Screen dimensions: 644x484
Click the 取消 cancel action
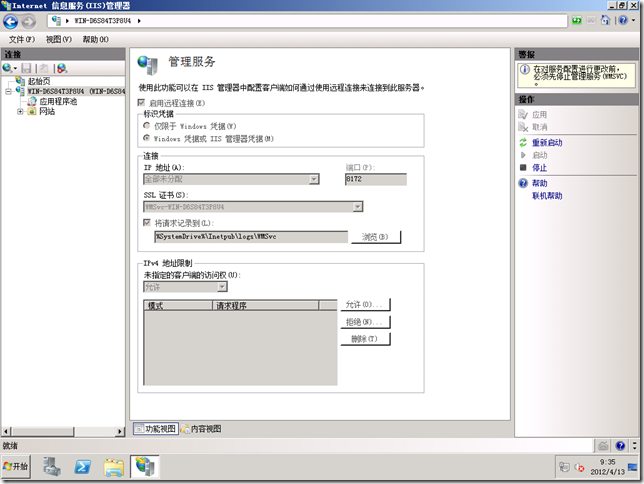pos(540,127)
